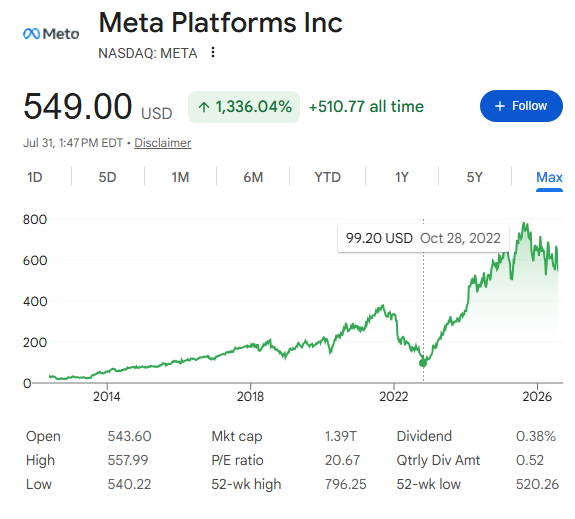
Task: Switch to the 6M time range
Action: pos(253,178)
